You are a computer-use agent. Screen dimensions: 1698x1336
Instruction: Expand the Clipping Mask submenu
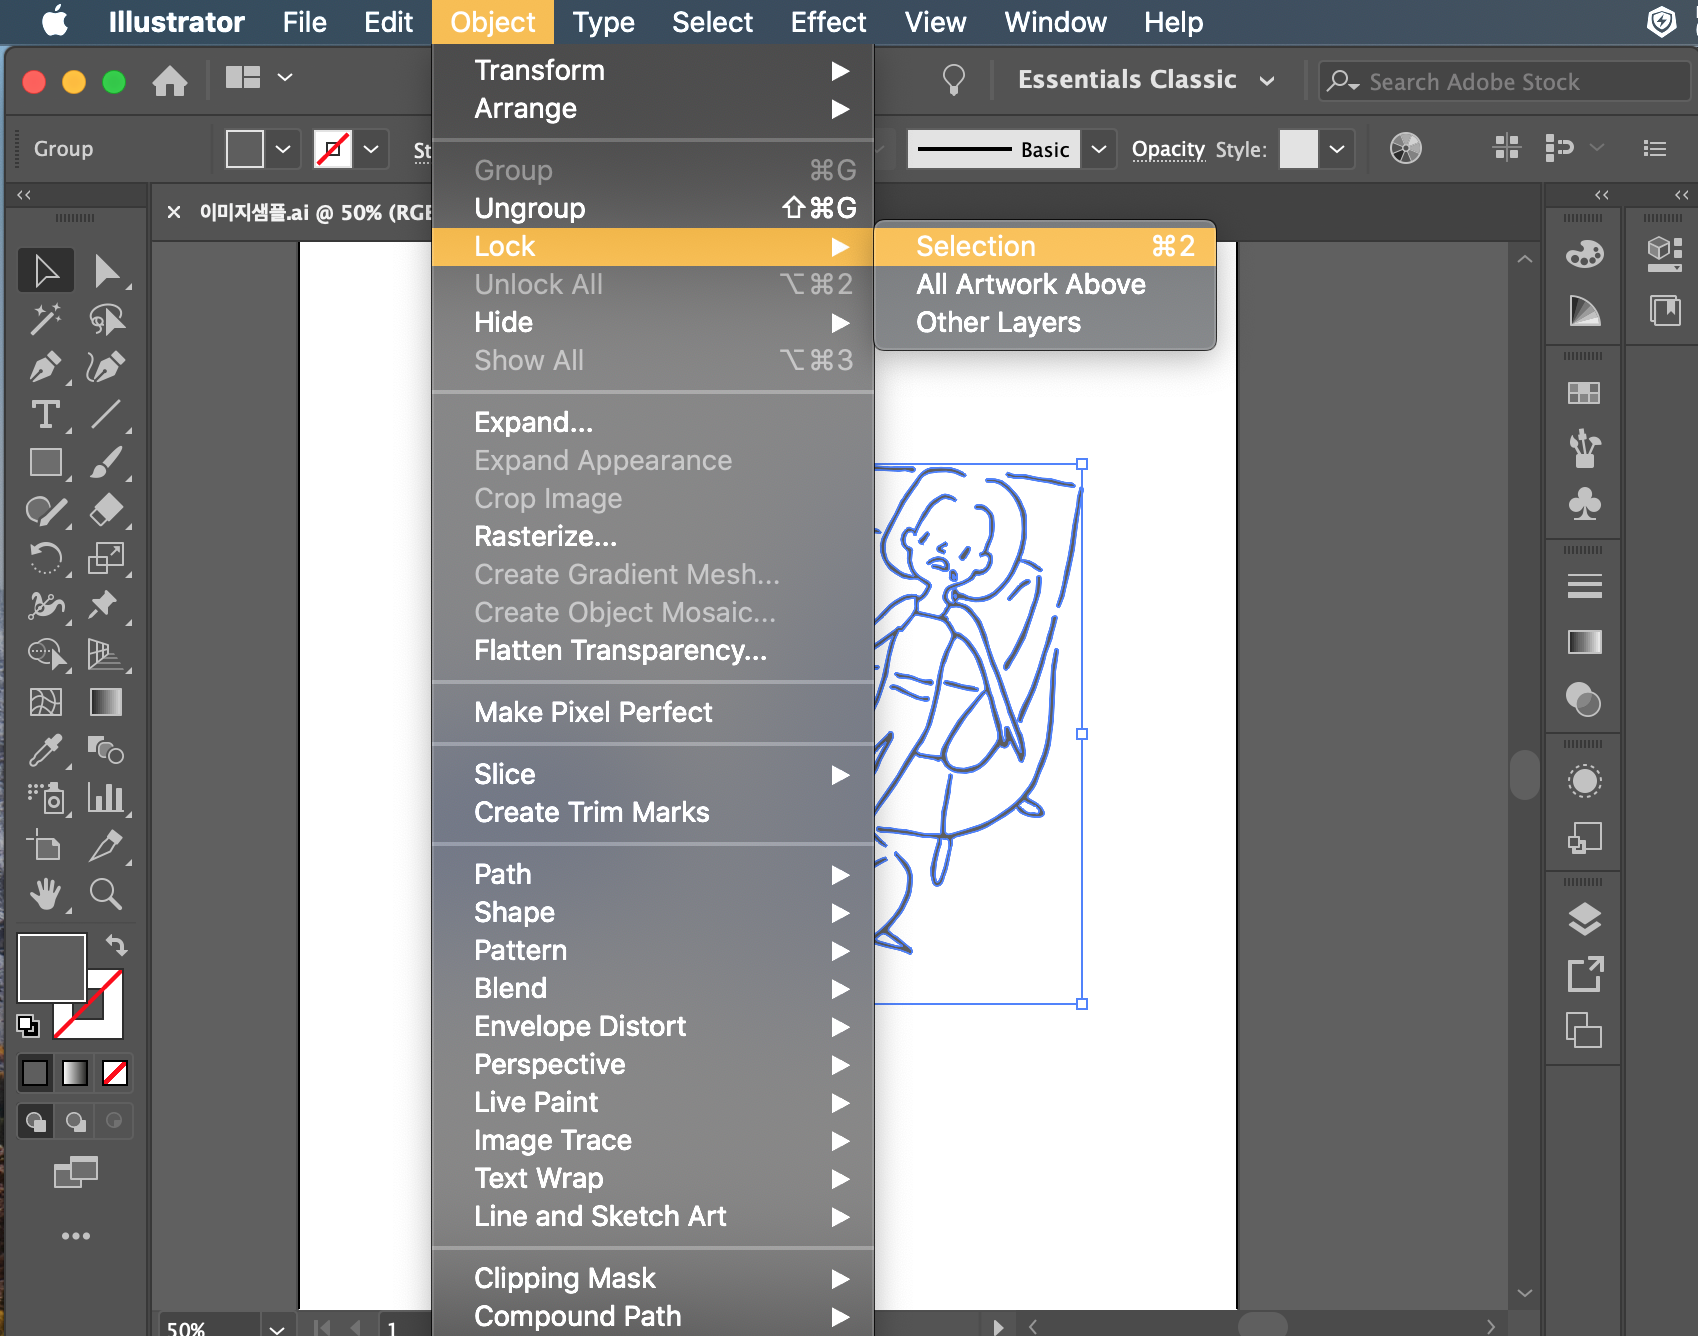(653, 1278)
